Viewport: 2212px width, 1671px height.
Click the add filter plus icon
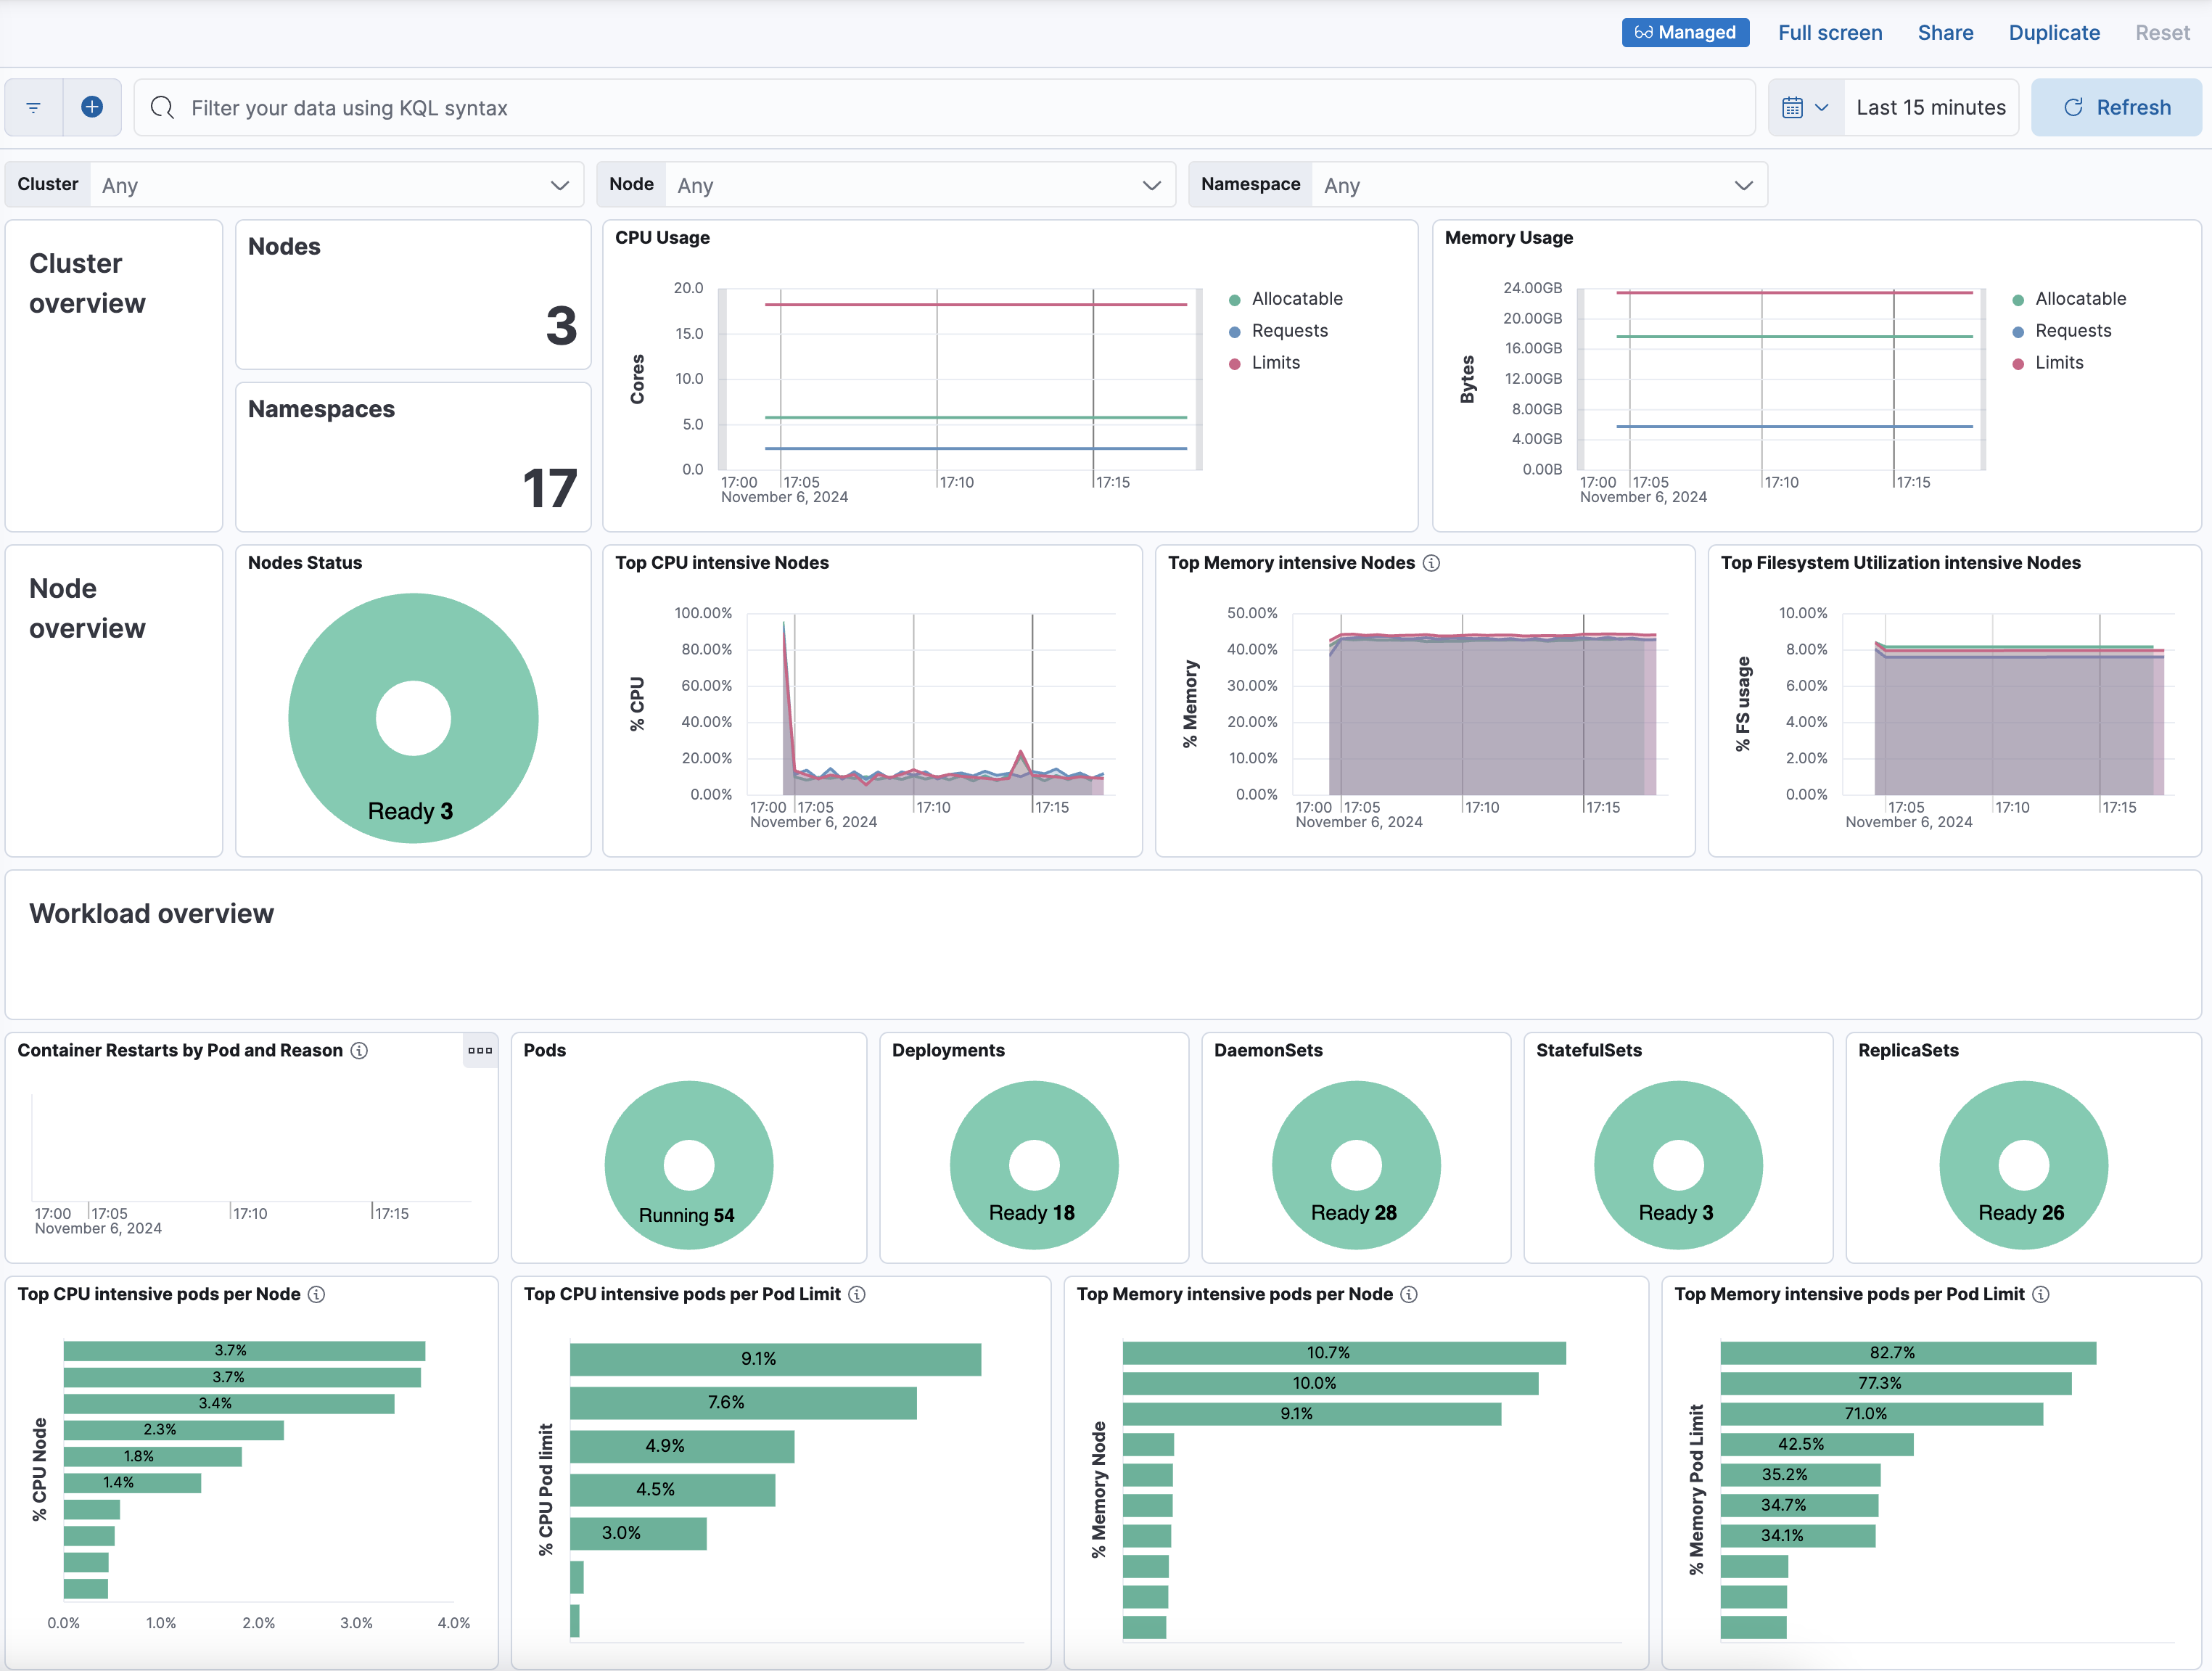click(92, 107)
